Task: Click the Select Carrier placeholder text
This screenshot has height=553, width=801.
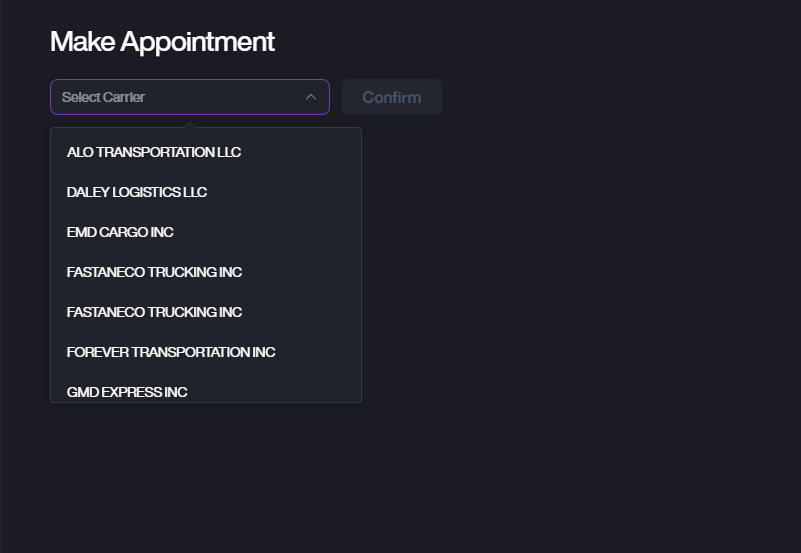Action: click(103, 97)
